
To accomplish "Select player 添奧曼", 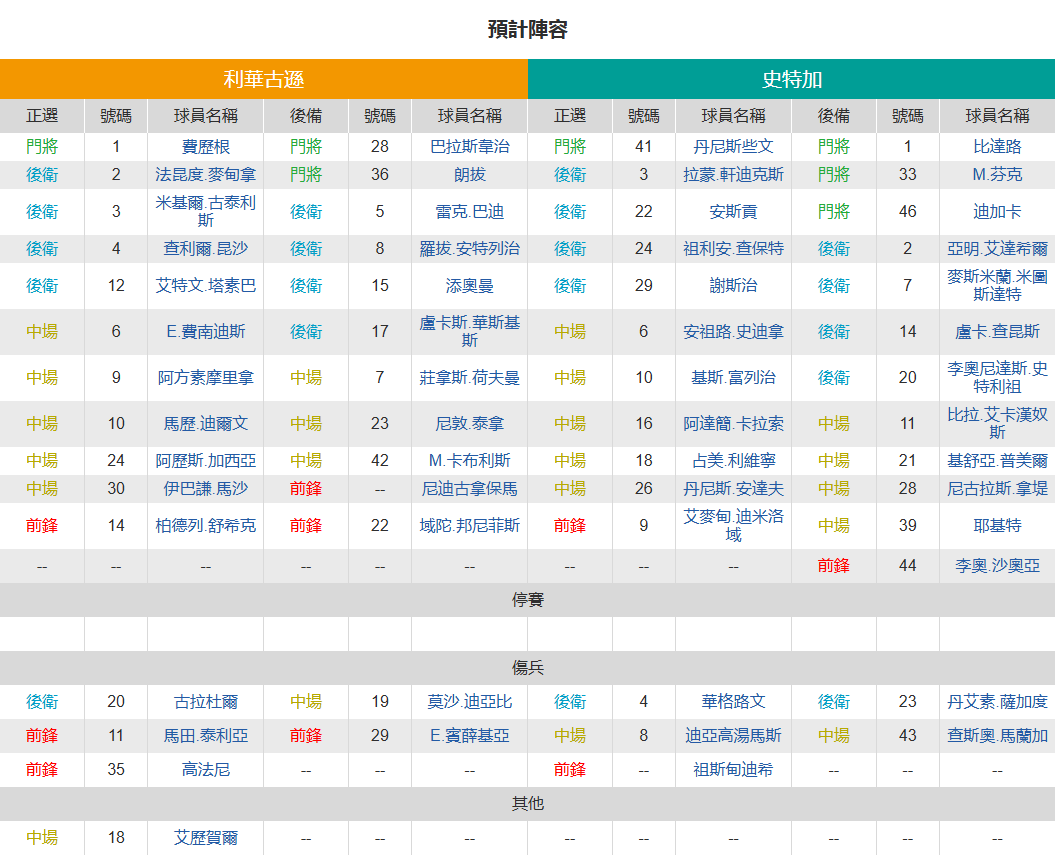I will (470, 286).
